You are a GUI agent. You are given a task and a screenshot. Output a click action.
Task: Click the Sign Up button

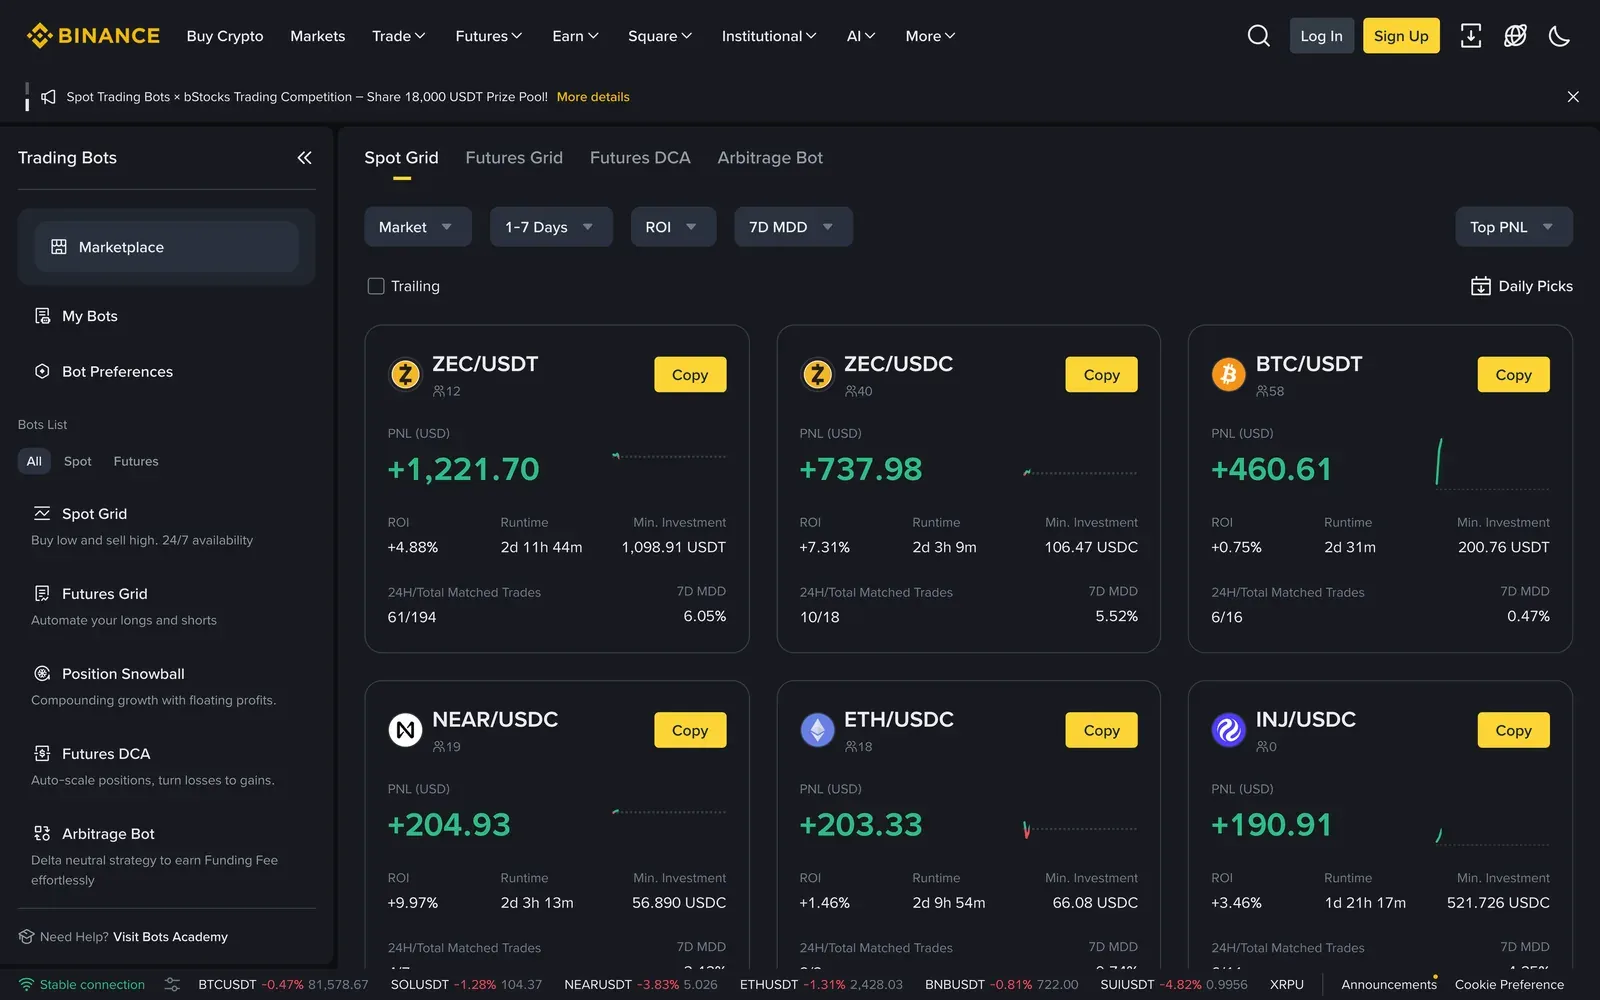(1401, 36)
